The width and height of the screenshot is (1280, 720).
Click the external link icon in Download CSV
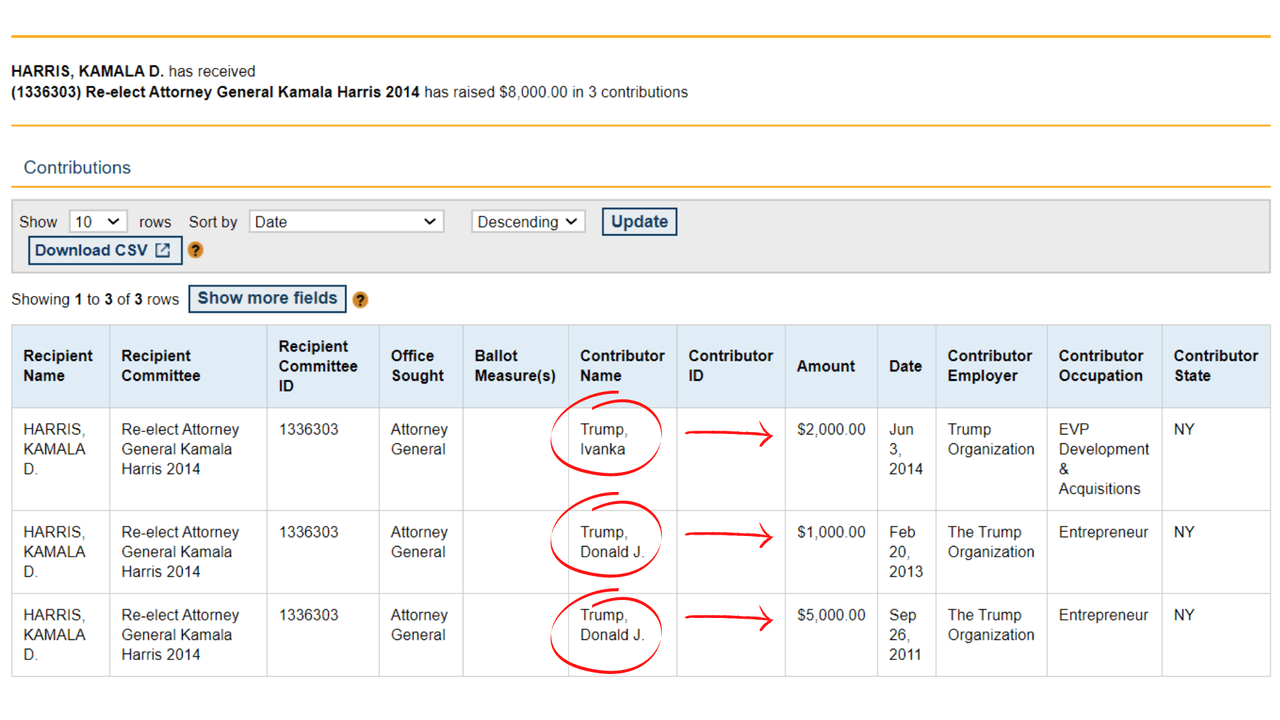tap(163, 250)
